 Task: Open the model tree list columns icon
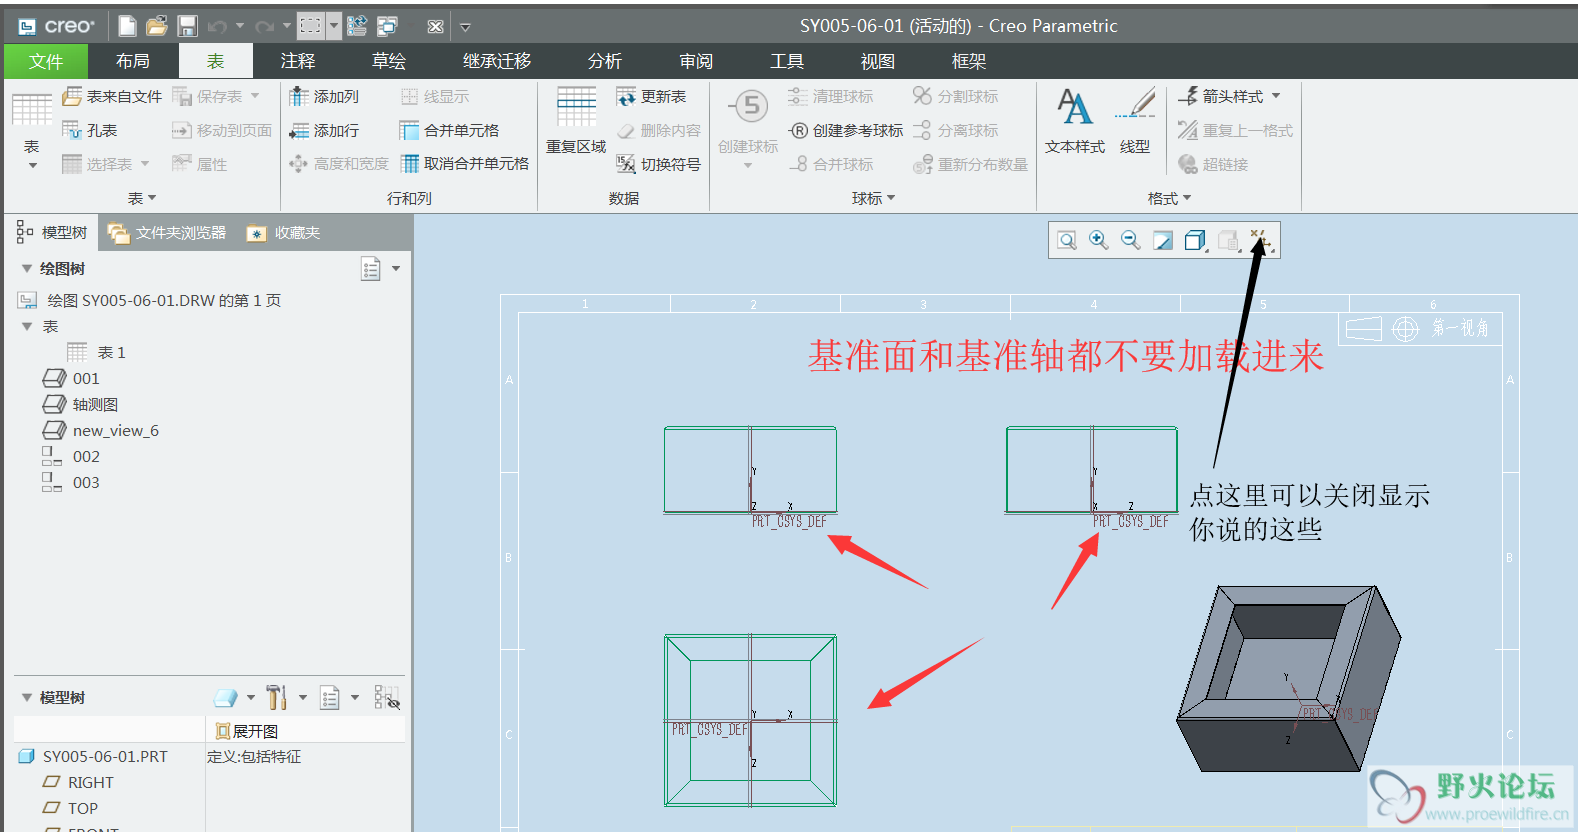pyautogui.click(x=330, y=697)
